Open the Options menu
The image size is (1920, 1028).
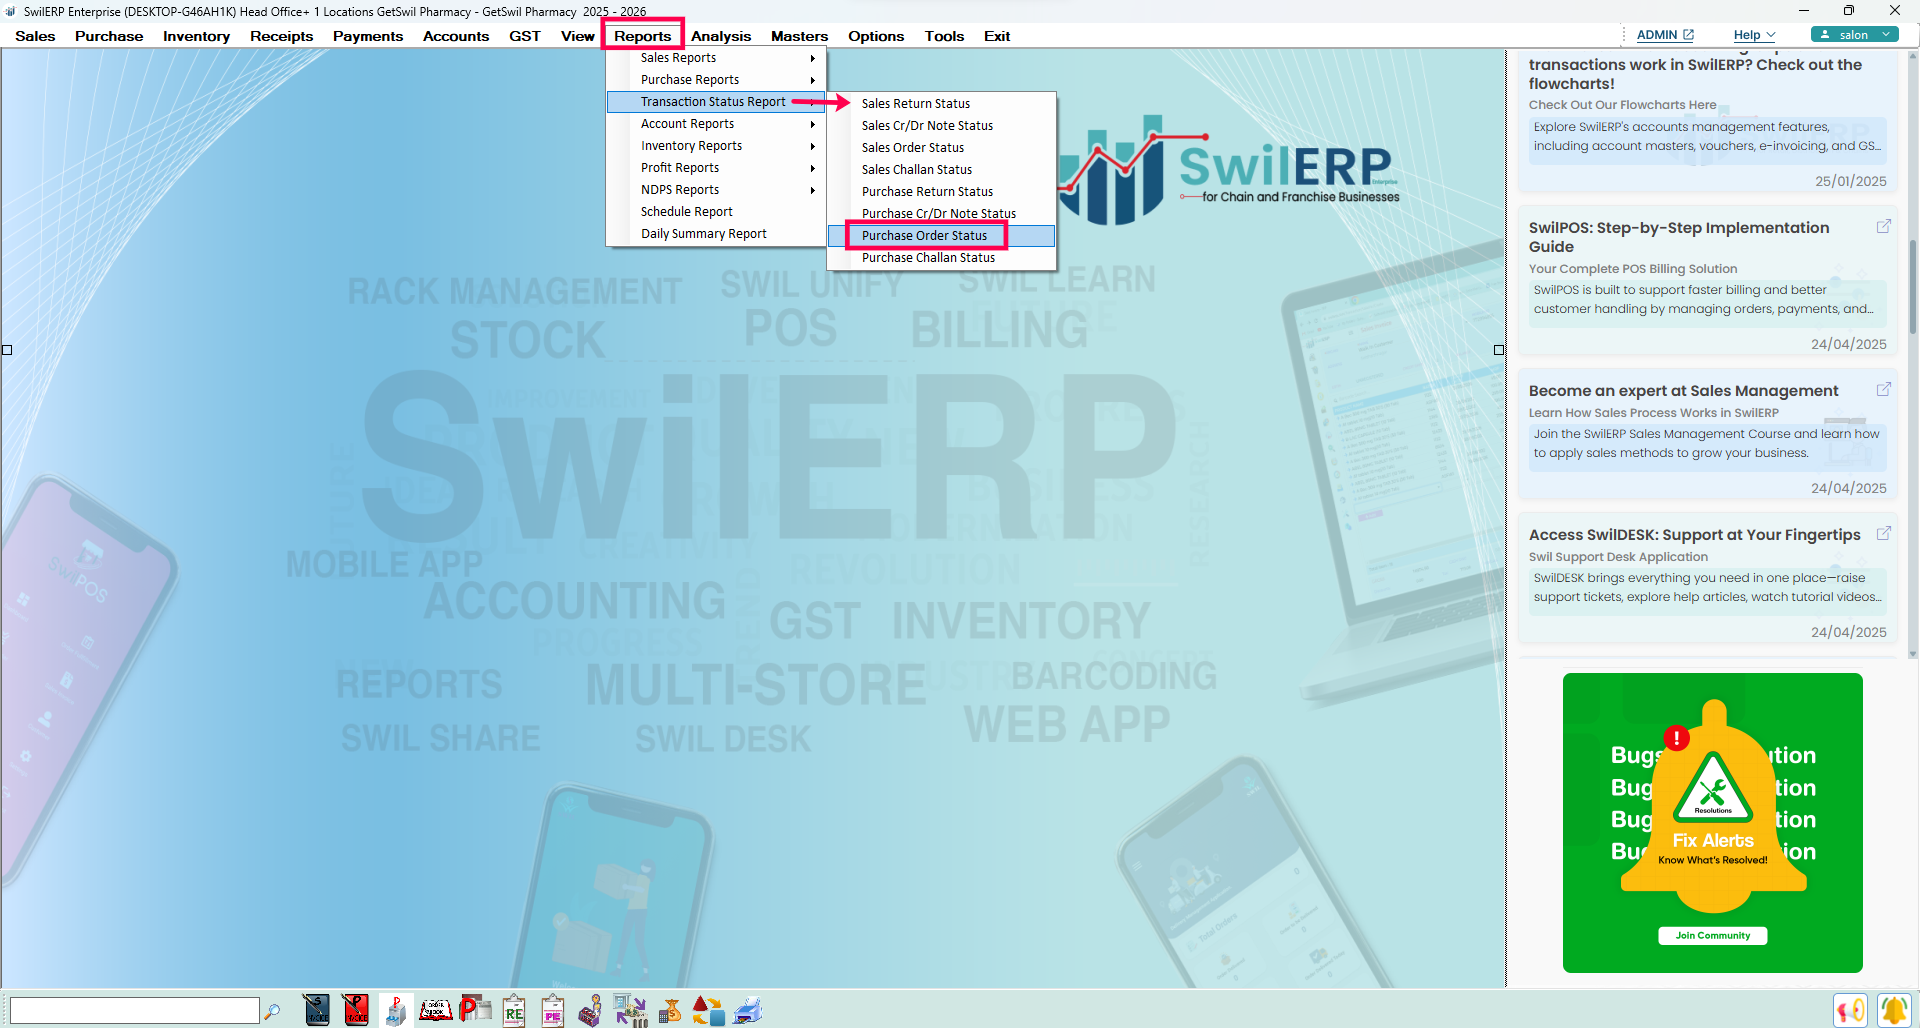tap(876, 36)
